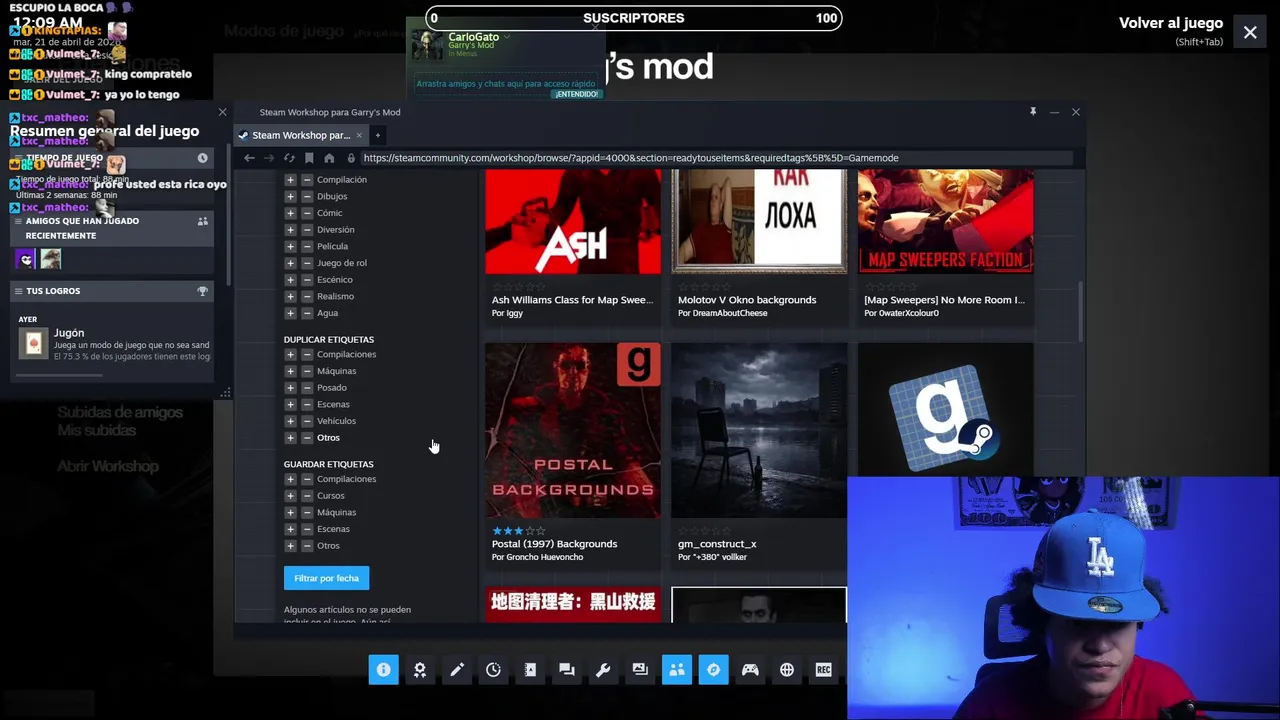The height and width of the screenshot is (720, 1280).
Task: Click the browser URL address field
Action: (716, 158)
